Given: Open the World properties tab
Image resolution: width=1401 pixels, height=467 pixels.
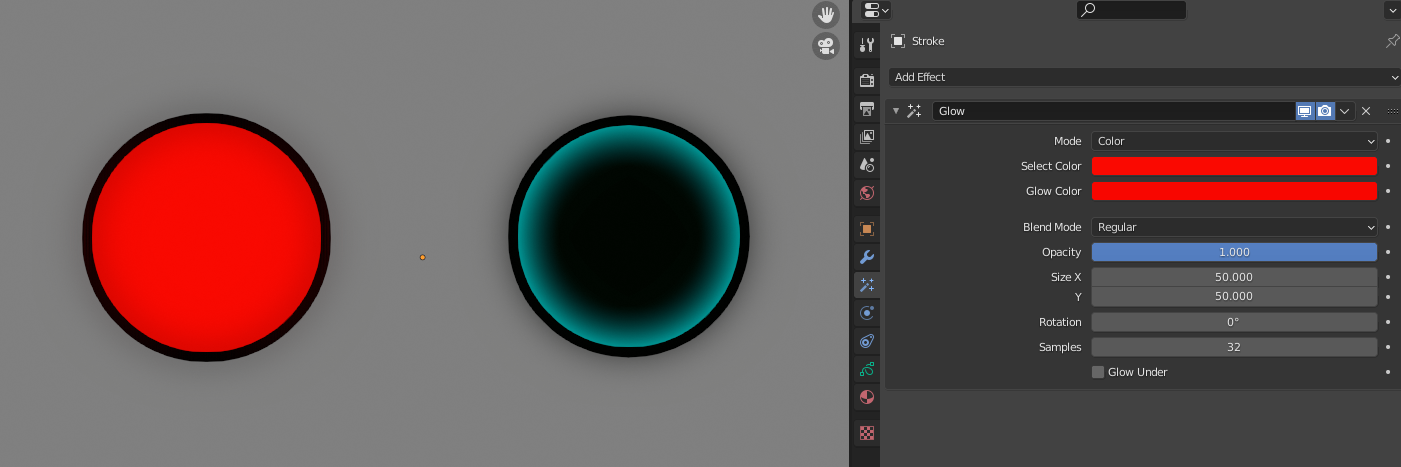Looking at the screenshot, I should pyautogui.click(x=867, y=192).
